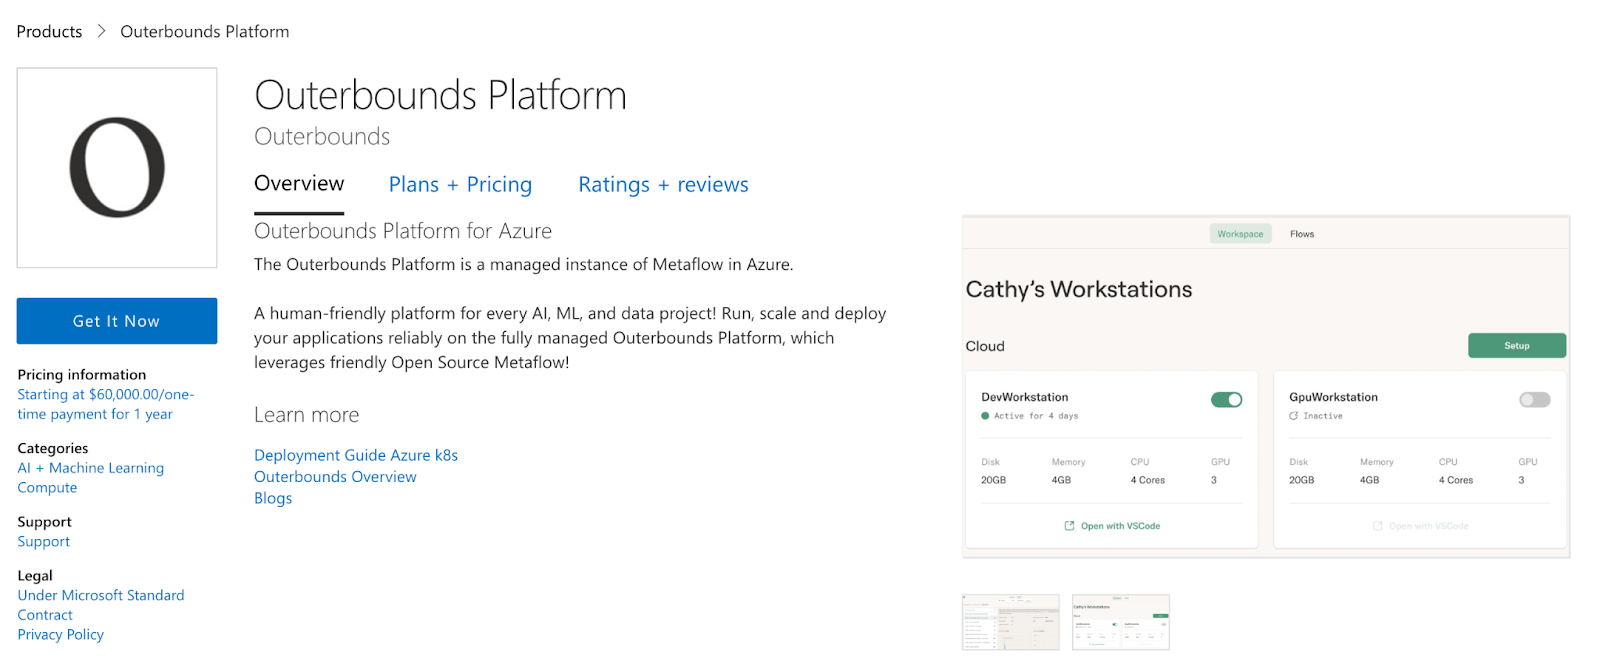The image size is (1600, 671).
Task: Click the green active status dot under DevWorkstation
Action: pos(985,416)
